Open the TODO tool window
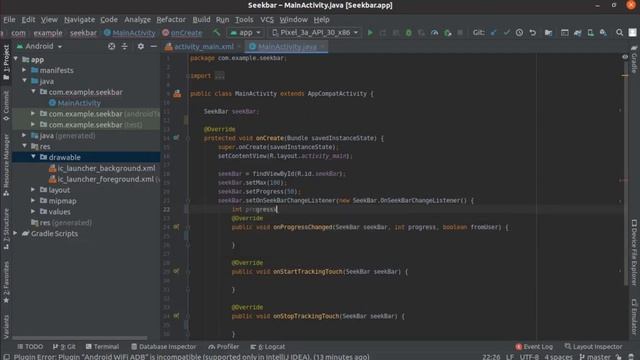Image resolution: width=640 pixels, height=360 pixels. (x=30, y=347)
